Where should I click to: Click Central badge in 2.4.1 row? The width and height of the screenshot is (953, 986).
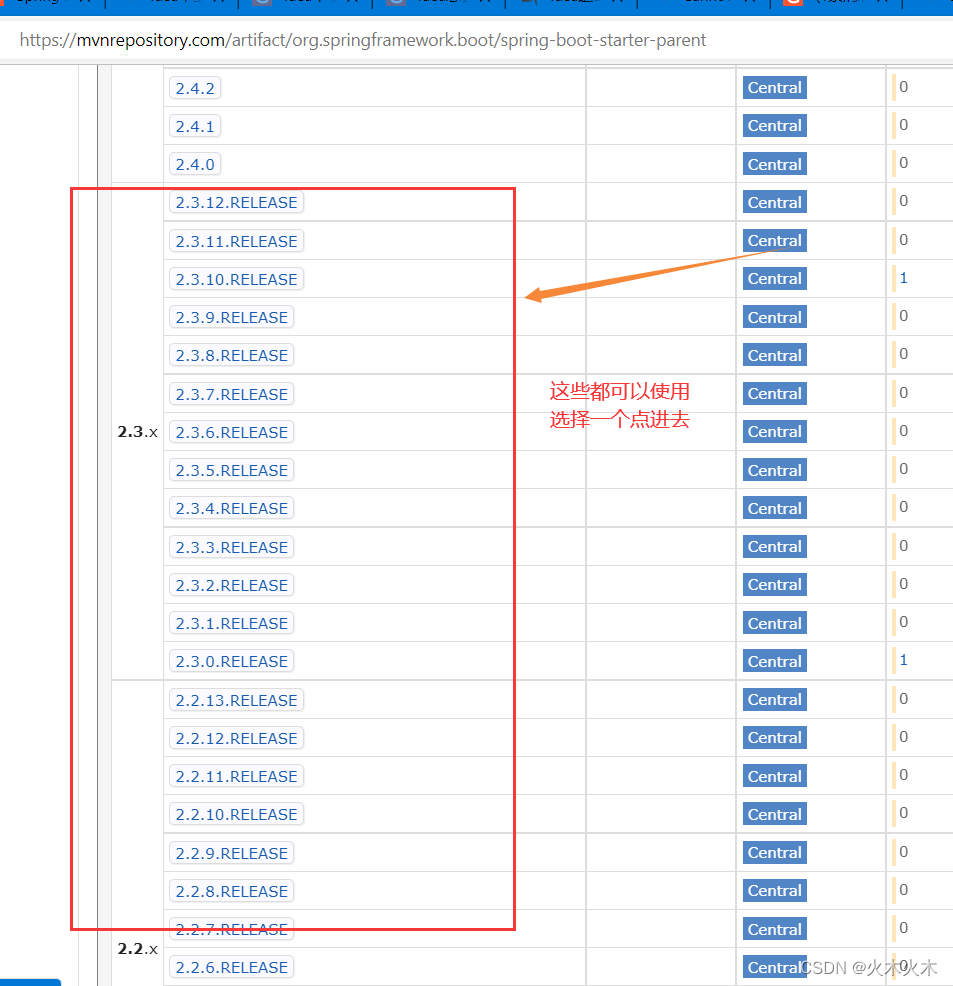(x=774, y=126)
